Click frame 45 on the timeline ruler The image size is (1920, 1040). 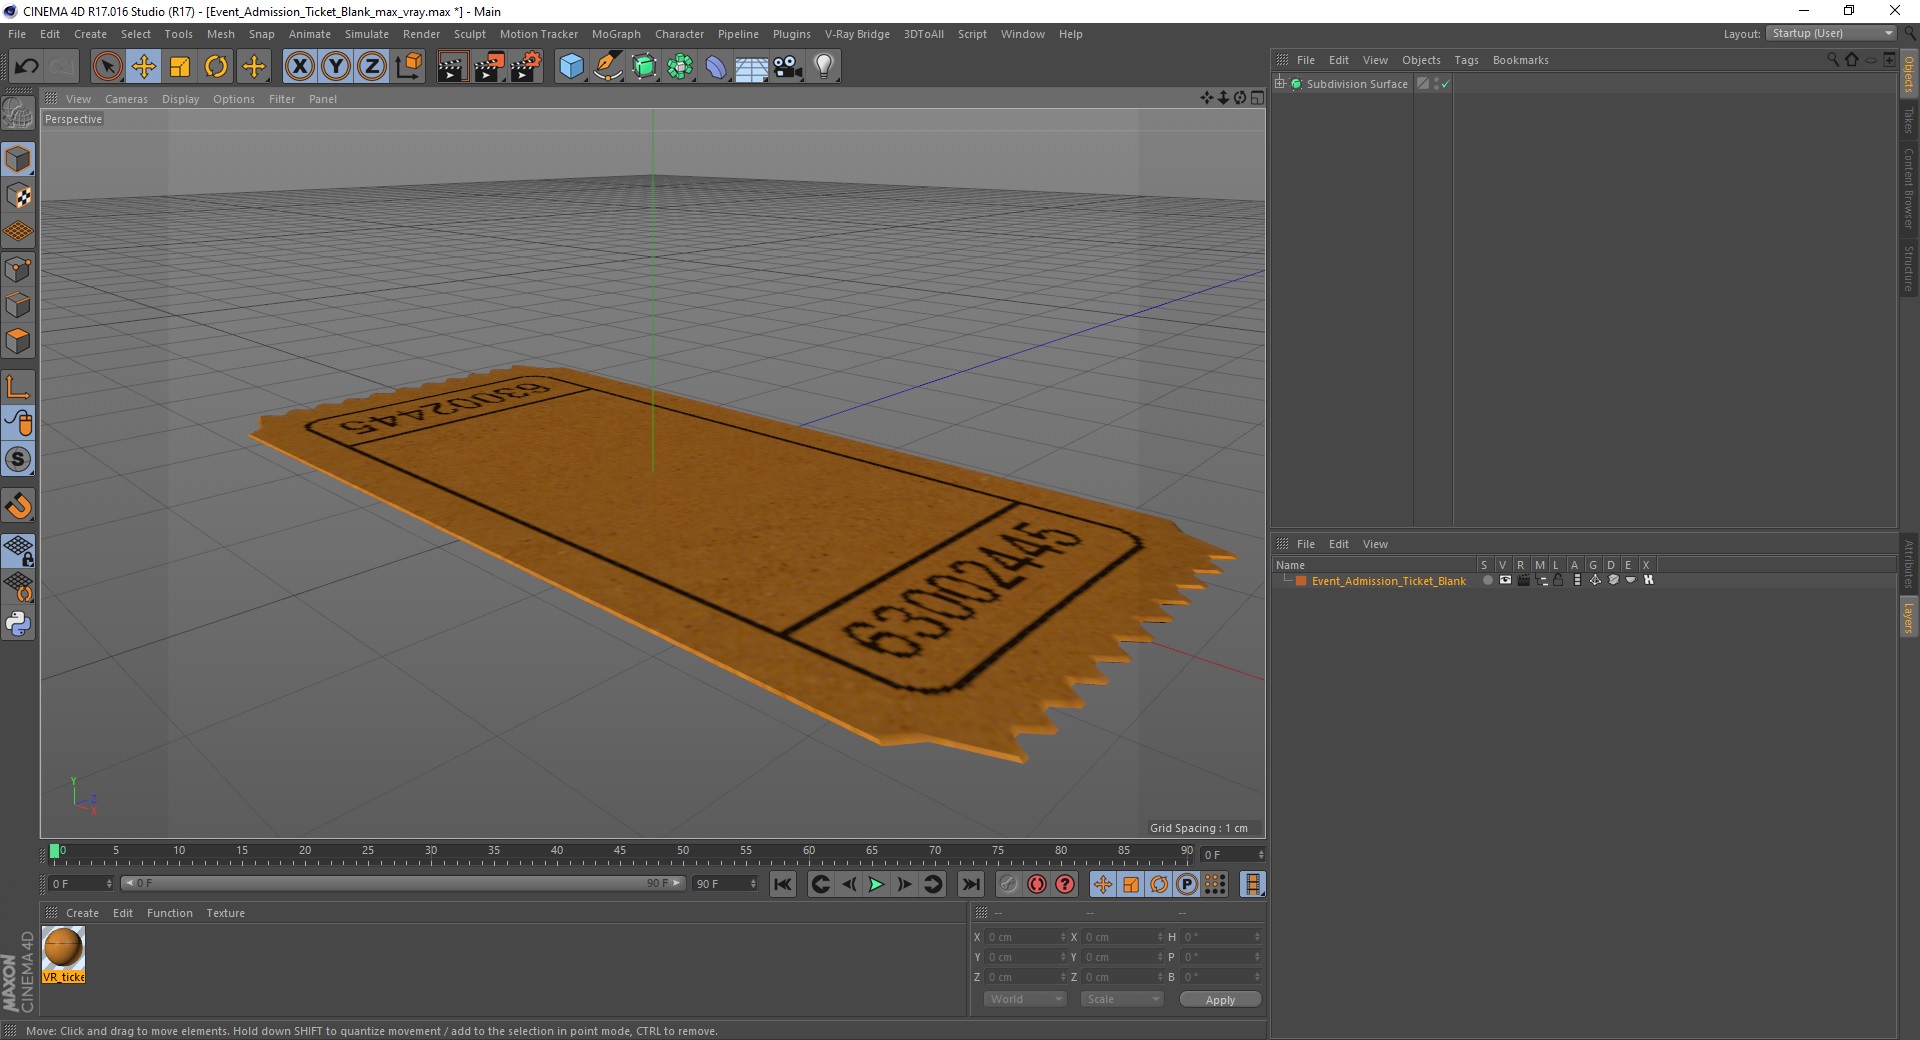tap(620, 852)
